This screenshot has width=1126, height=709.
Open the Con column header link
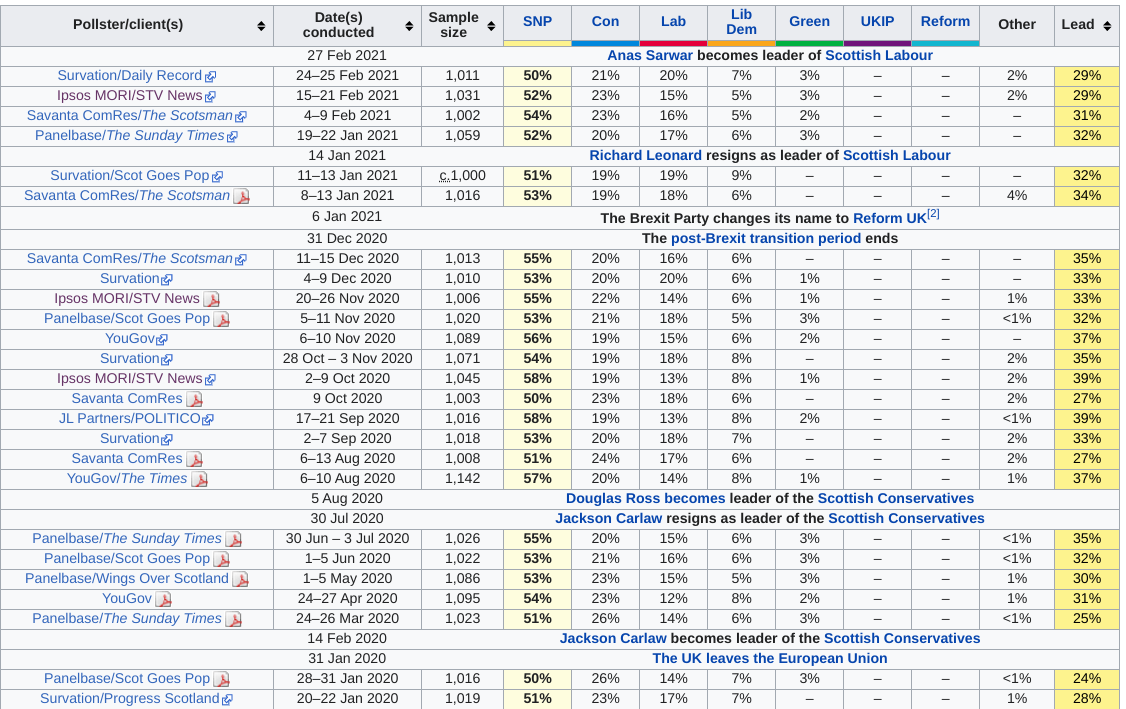(x=605, y=22)
